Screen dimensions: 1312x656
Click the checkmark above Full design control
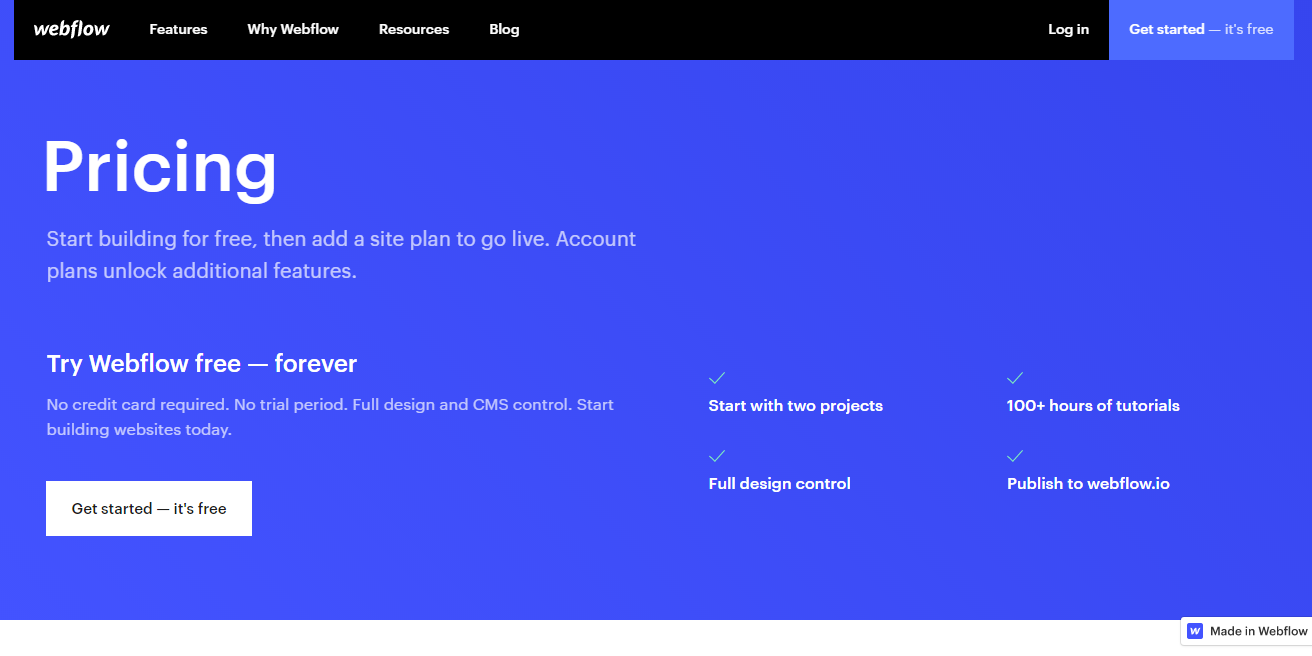click(x=717, y=456)
